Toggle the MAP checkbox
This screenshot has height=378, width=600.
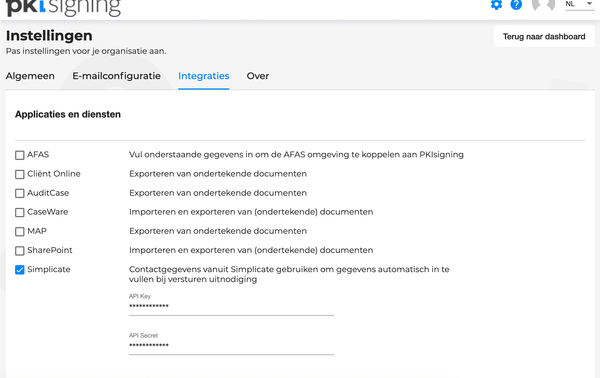tap(20, 231)
